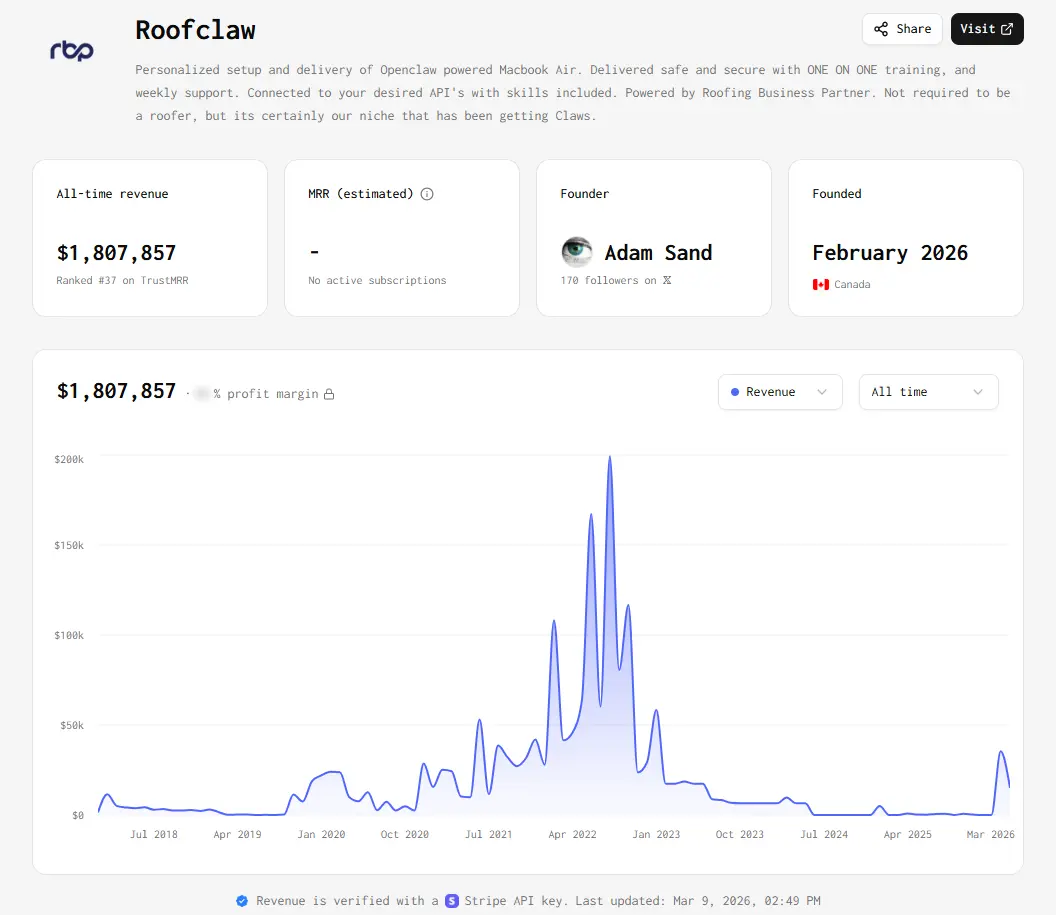1056x915 pixels.
Task: Click the Visit button
Action: [x=987, y=29]
